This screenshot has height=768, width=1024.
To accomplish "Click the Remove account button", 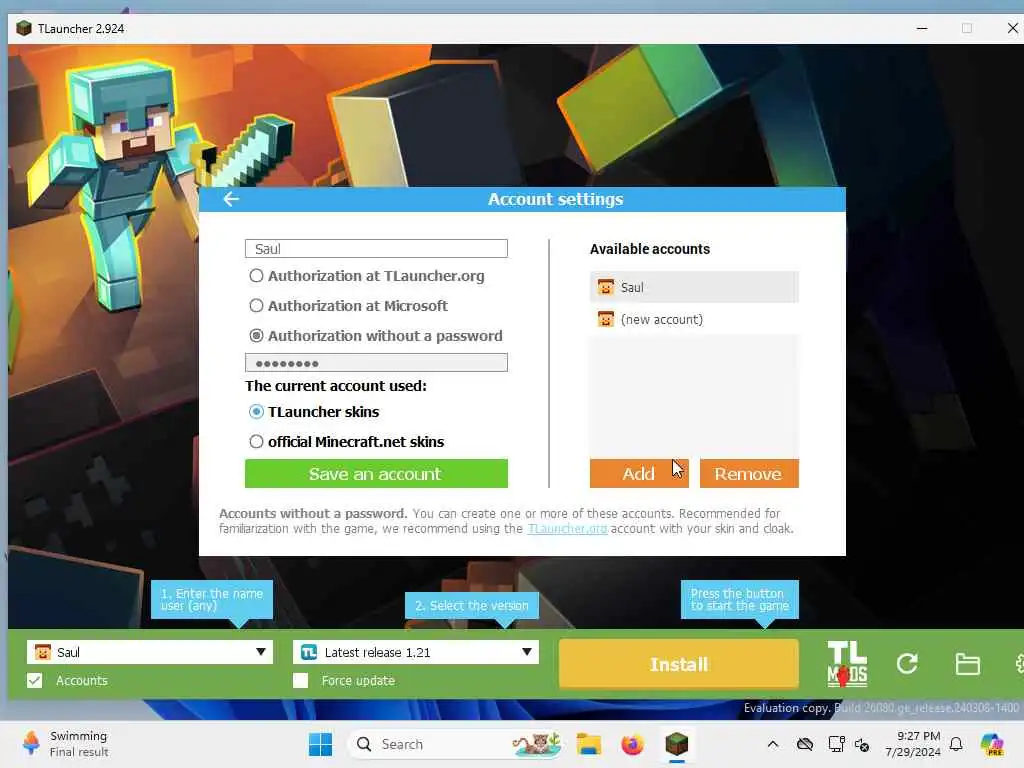I will point(749,473).
